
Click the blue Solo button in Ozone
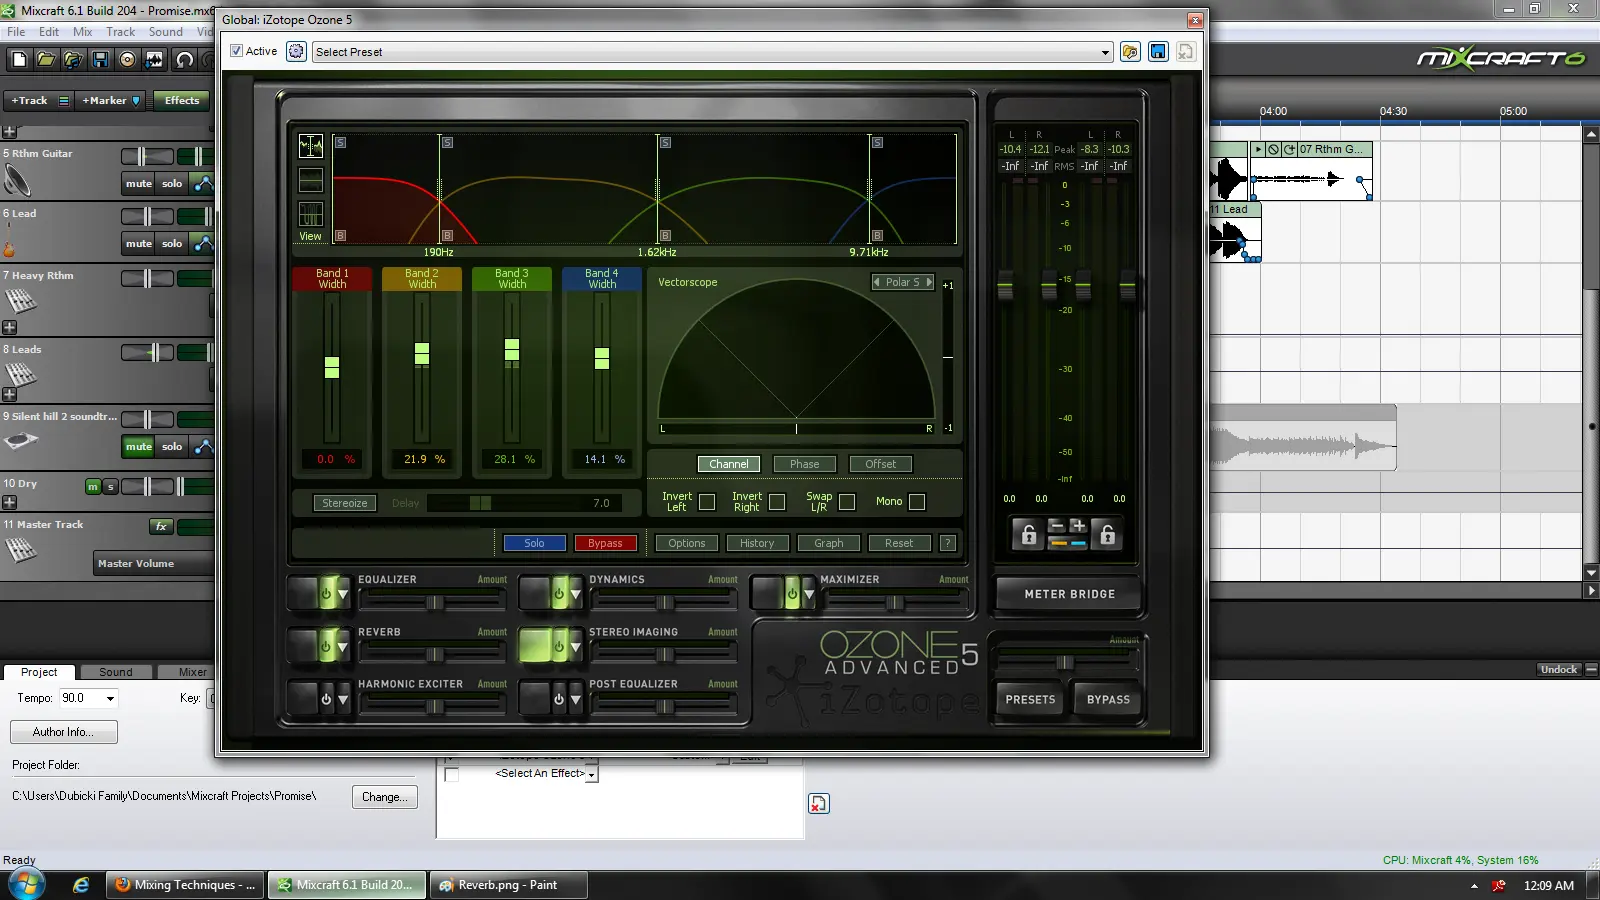pos(534,543)
